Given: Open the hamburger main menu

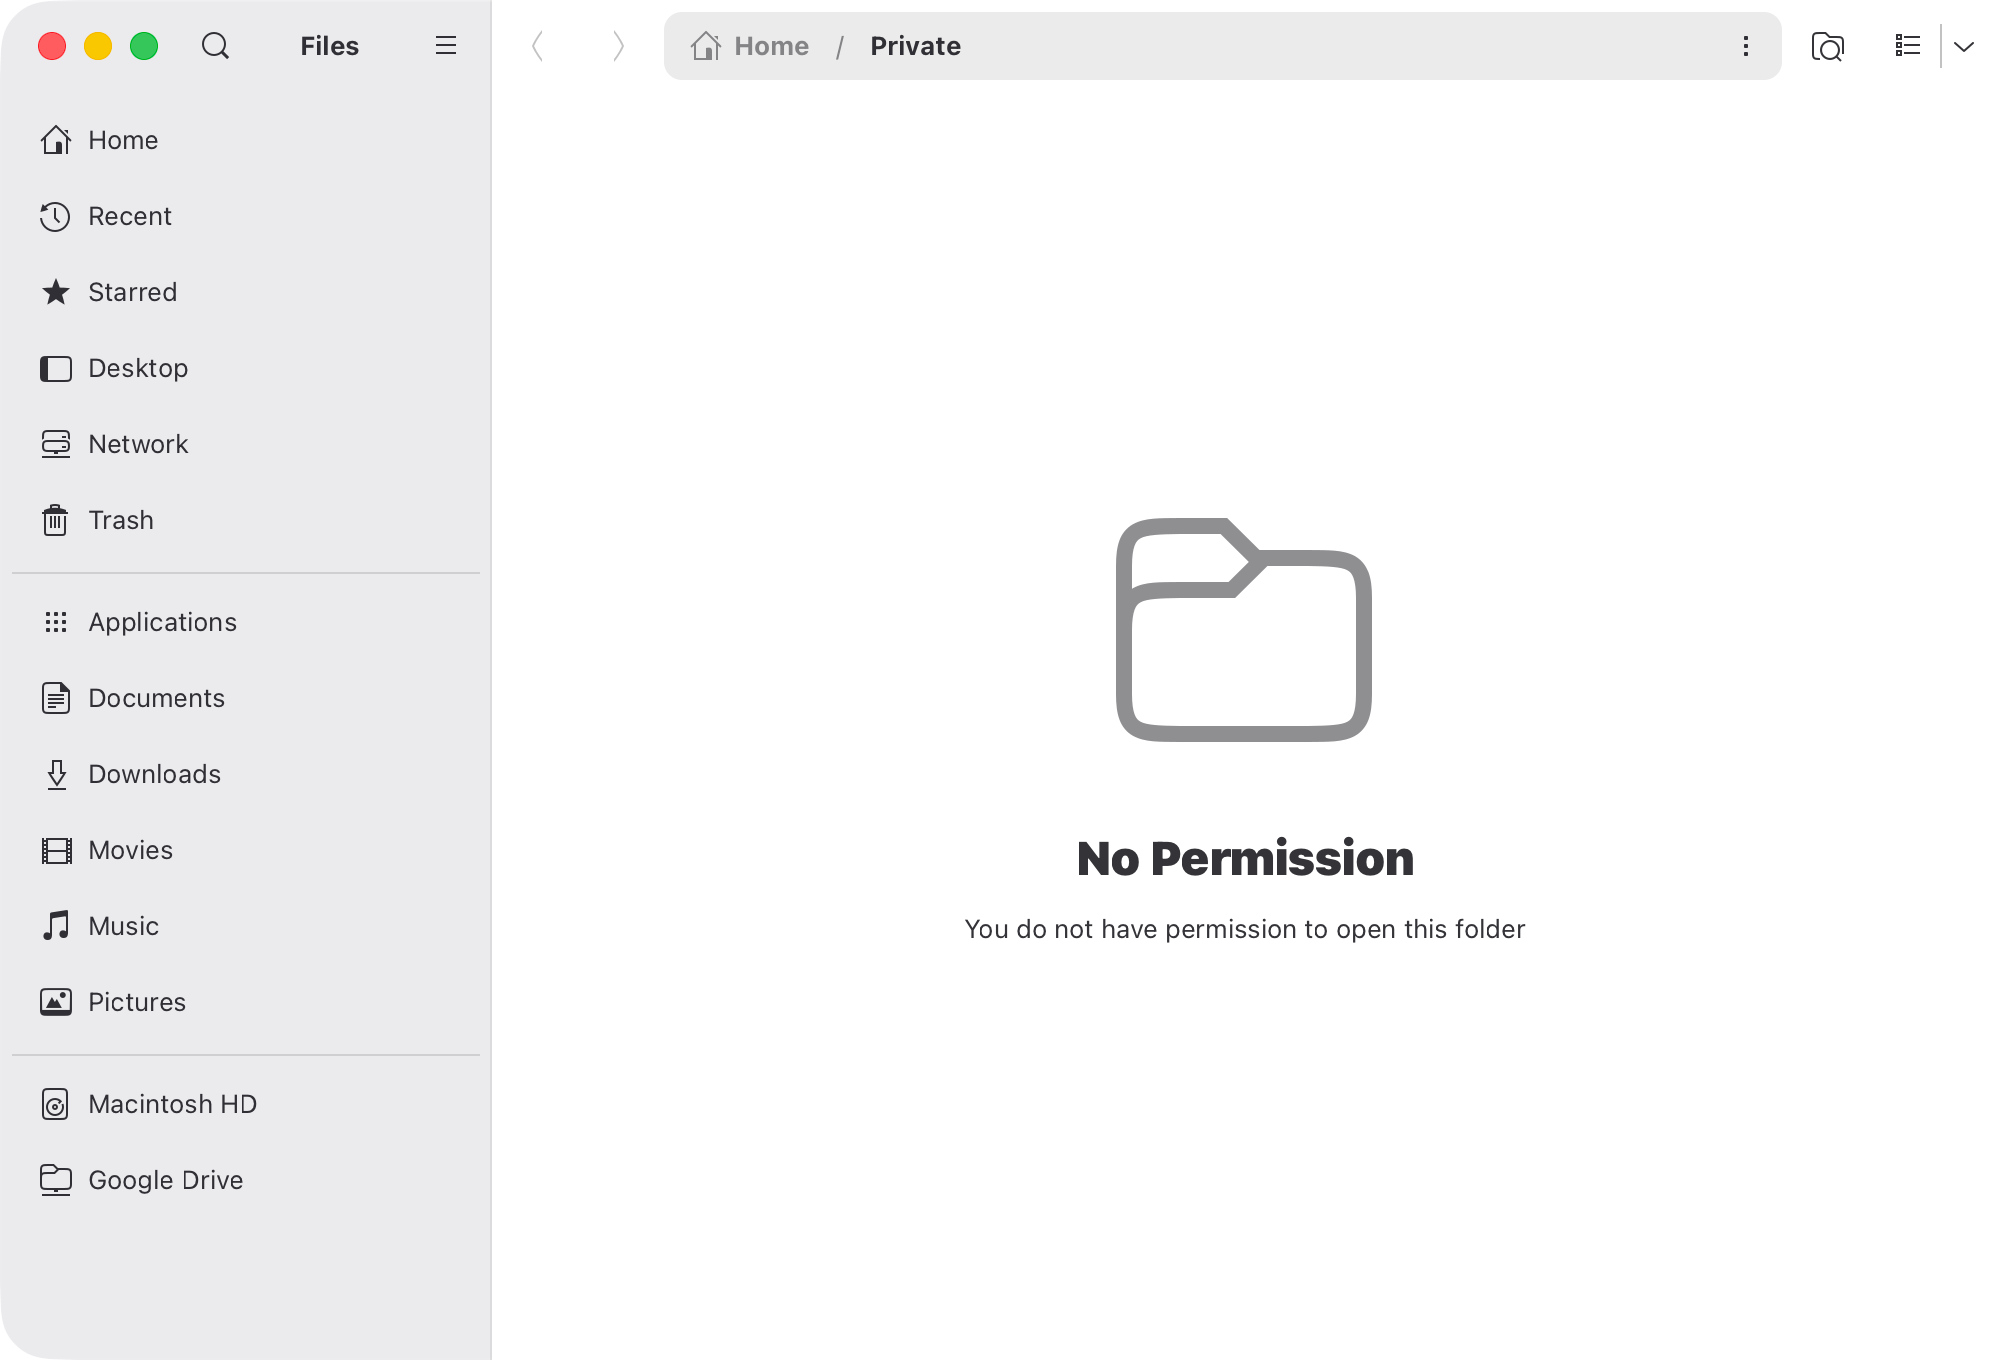Looking at the screenshot, I should tap(446, 46).
